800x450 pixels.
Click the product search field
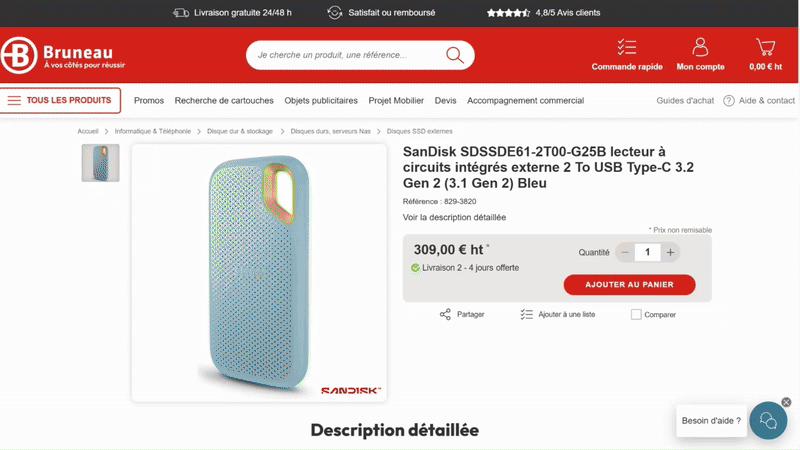pyautogui.click(x=345, y=55)
